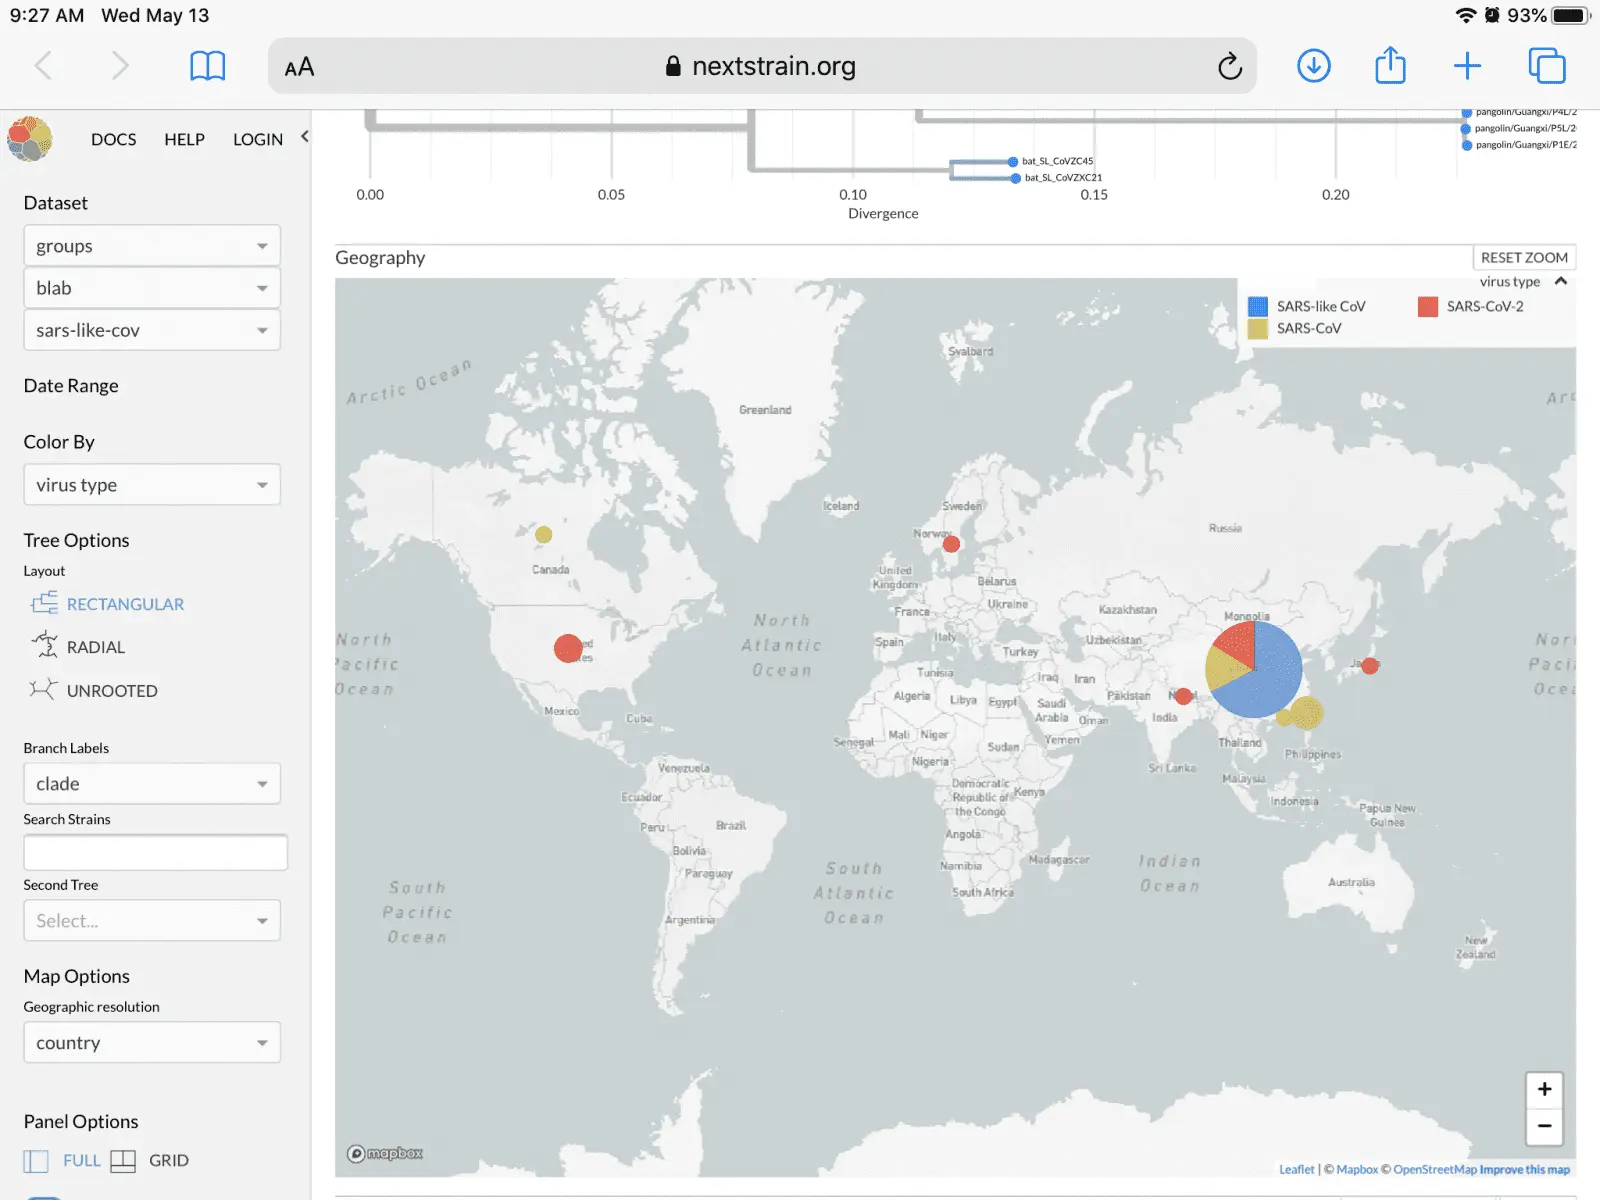The height and width of the screenshot is (1200, 1600).
Task: Show all tabs overview icon
Action: point(1546,66)
